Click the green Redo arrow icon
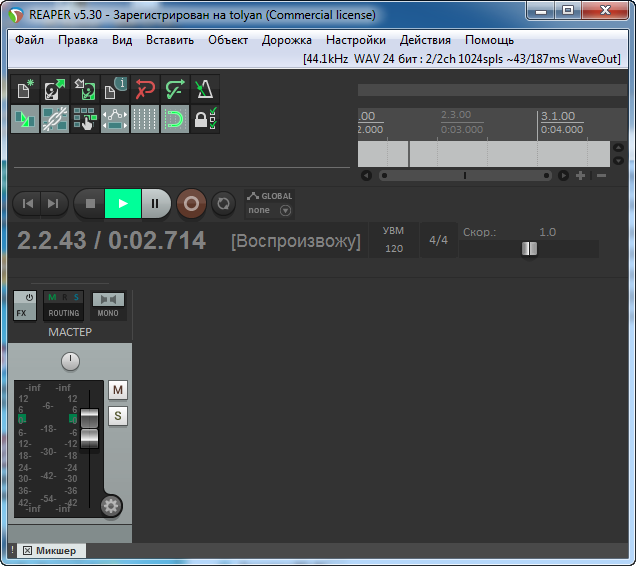The width and height of the screenshot is (636, 566). [x=175, y=90]
